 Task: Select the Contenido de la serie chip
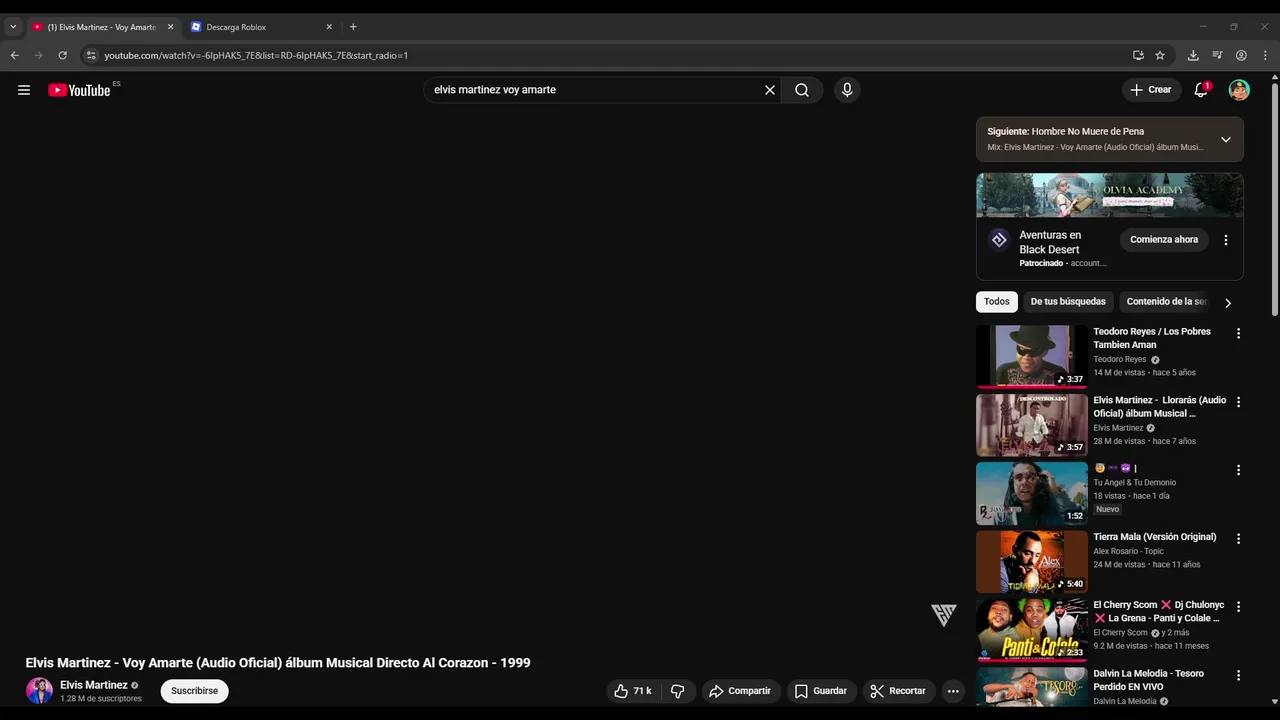(x=1166, y=302)
